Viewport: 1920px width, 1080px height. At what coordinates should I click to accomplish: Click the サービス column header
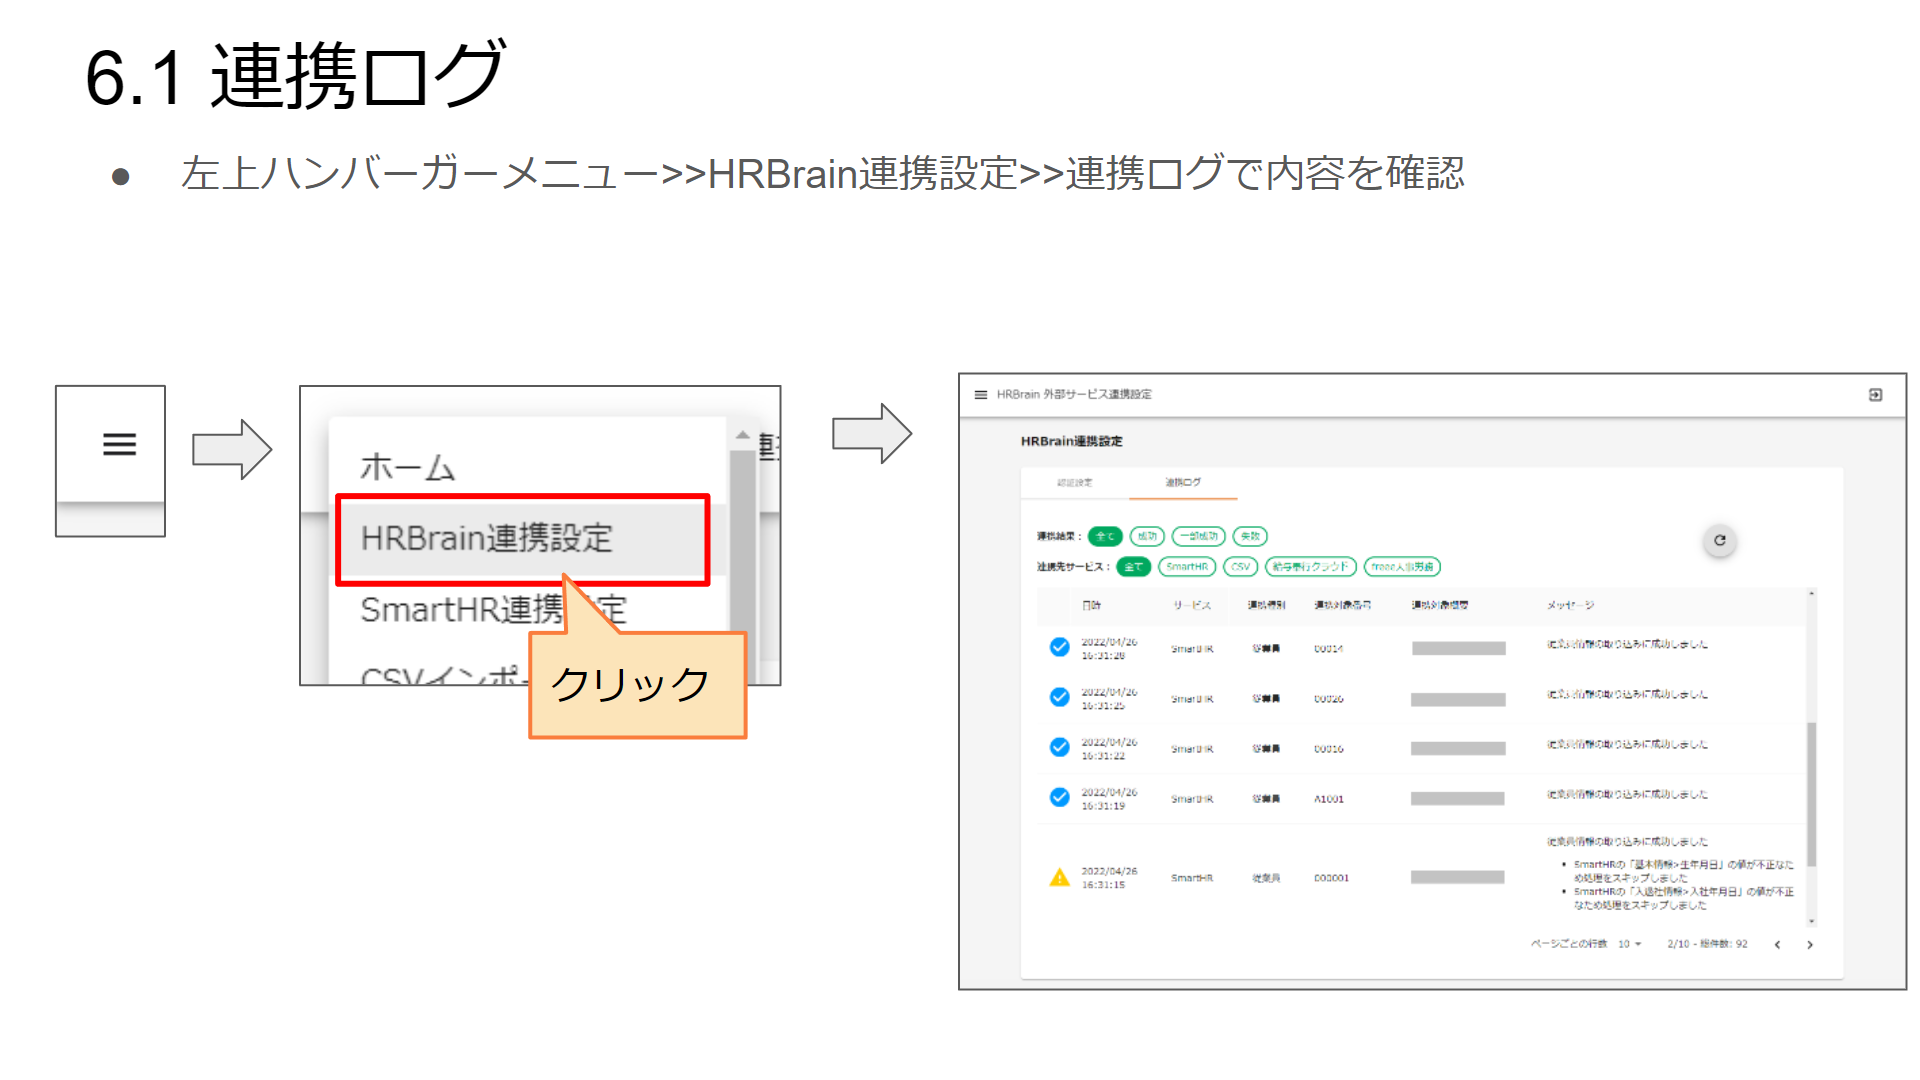[1192, 605]
